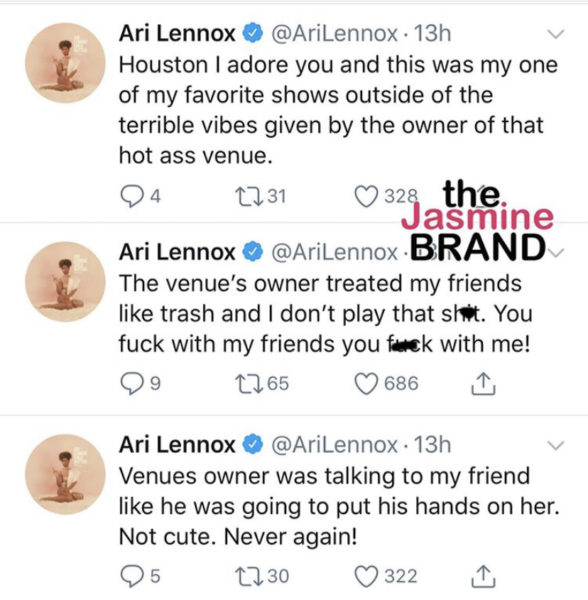The height and width of the screenshot is (600, 588).
Task: Share the Never again tweet
Action: click(483, 576)
